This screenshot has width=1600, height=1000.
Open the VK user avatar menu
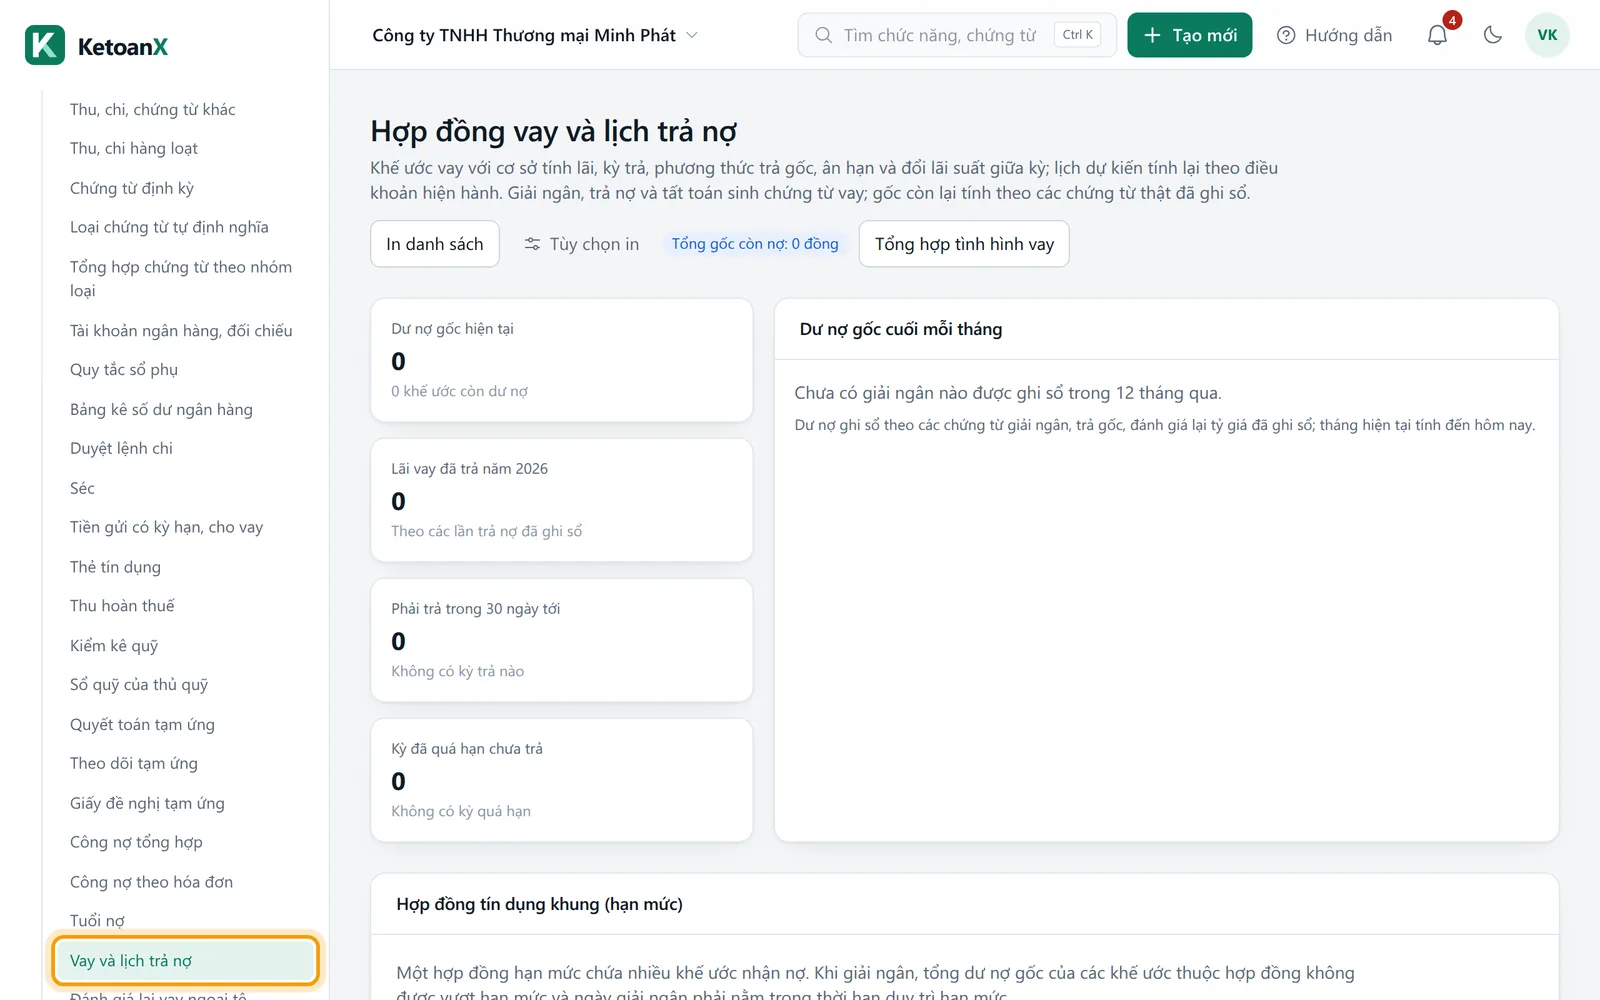click(x=1547, y=35)
